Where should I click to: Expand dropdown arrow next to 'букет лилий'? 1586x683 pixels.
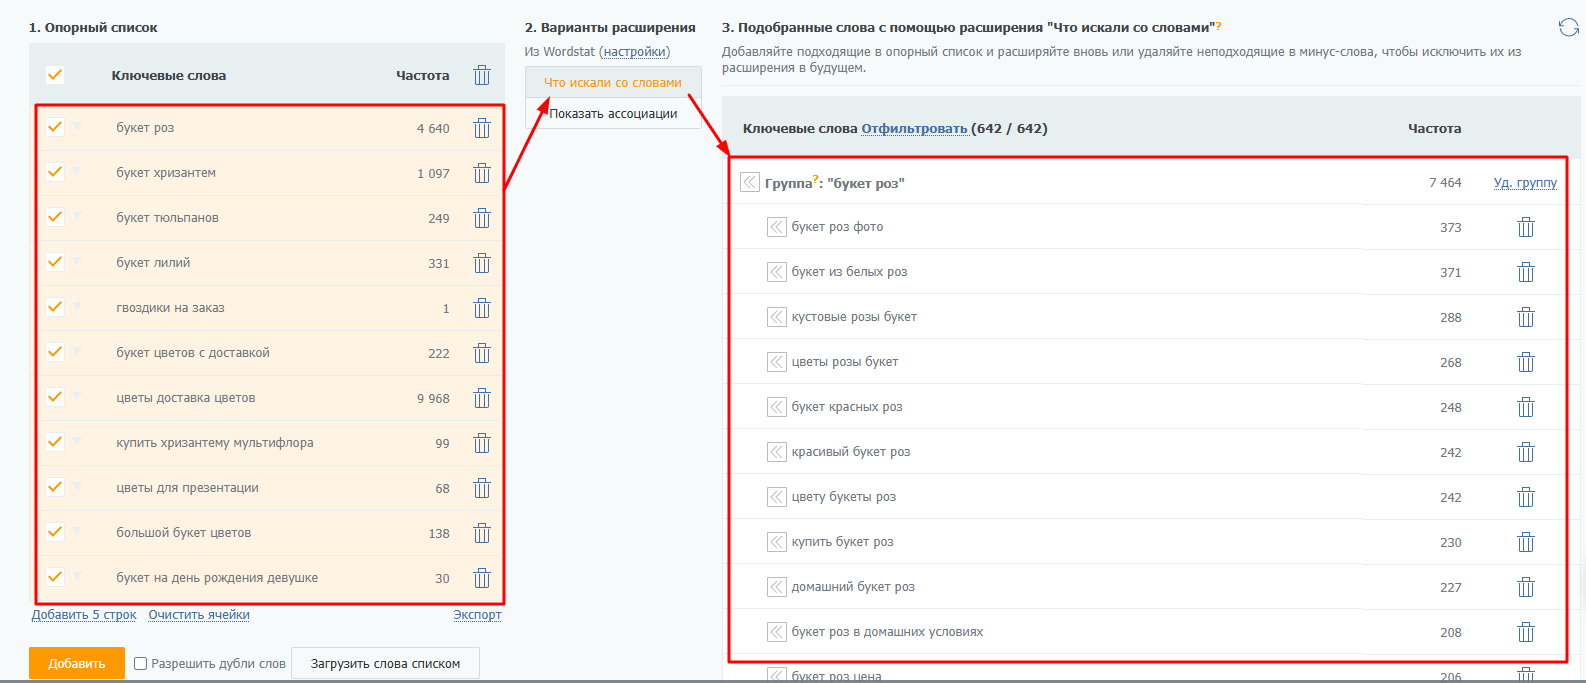tap(78, 261)
